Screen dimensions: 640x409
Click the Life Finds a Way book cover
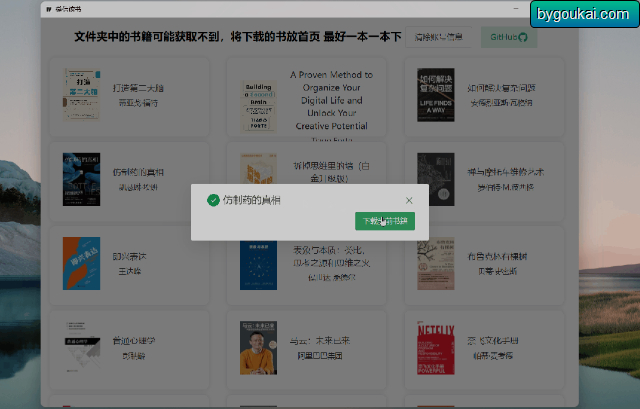coord(436,95)
